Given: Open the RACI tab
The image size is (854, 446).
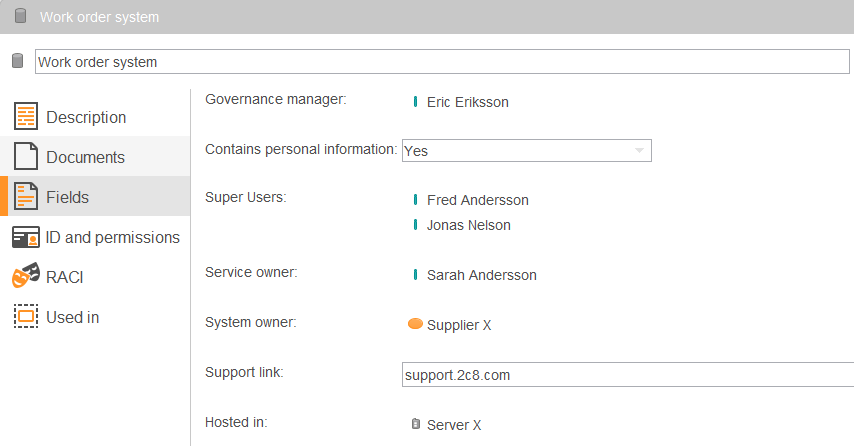Looking at the screenshot, I should [65, 277].
